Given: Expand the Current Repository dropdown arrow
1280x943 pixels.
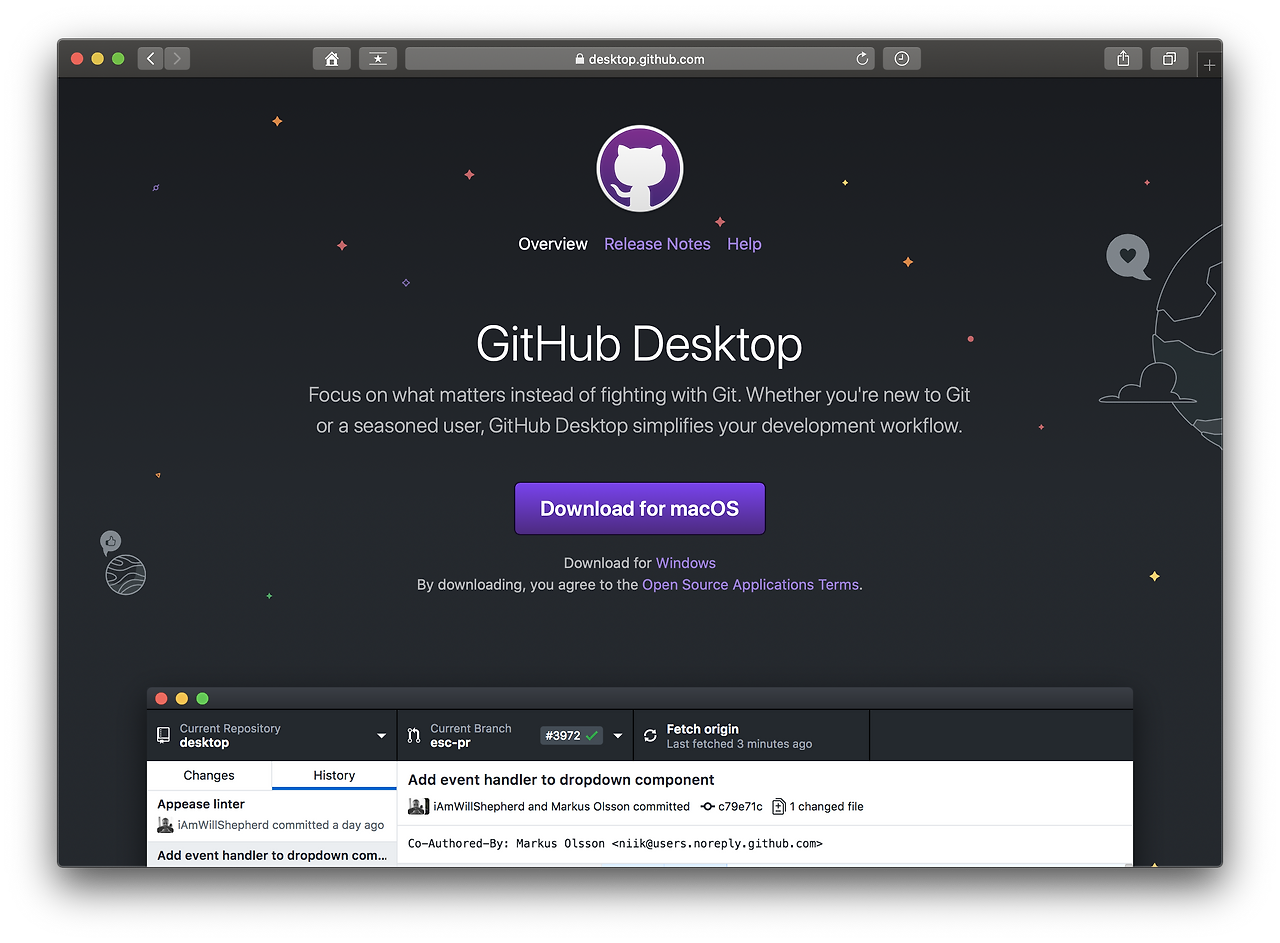Looking at the screenshot, I should (381, 736).
